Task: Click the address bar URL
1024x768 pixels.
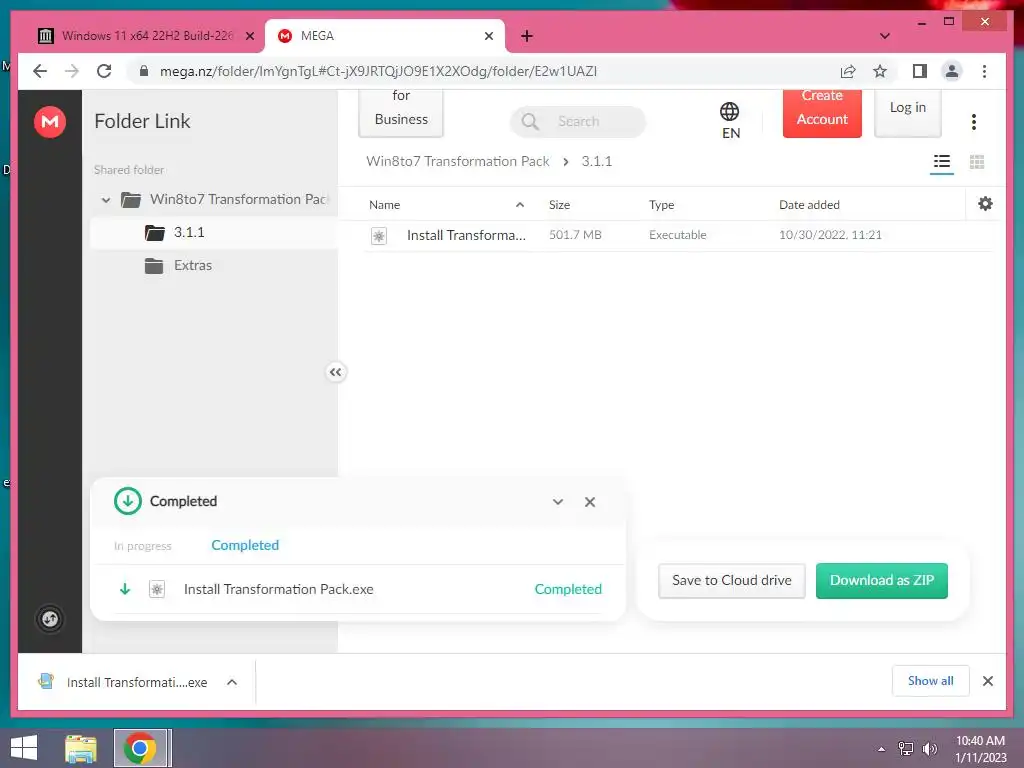Action: click(x=378, y=71)
